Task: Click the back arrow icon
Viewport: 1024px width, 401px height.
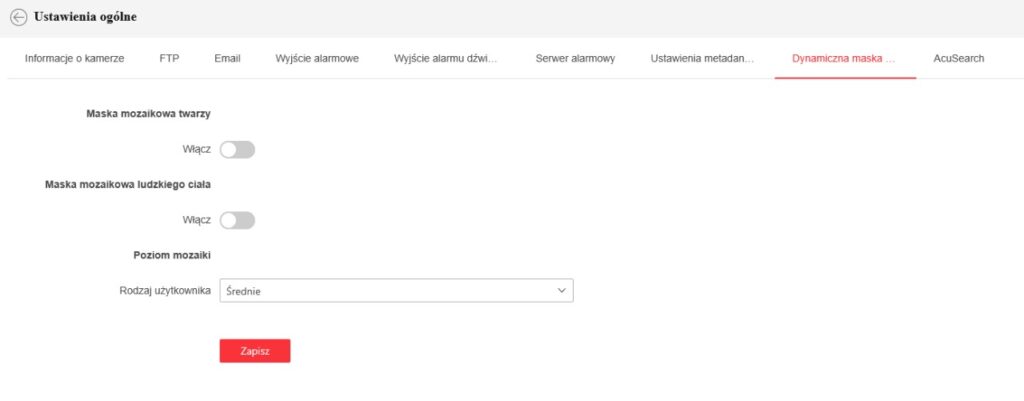Action: click(18, 17)
